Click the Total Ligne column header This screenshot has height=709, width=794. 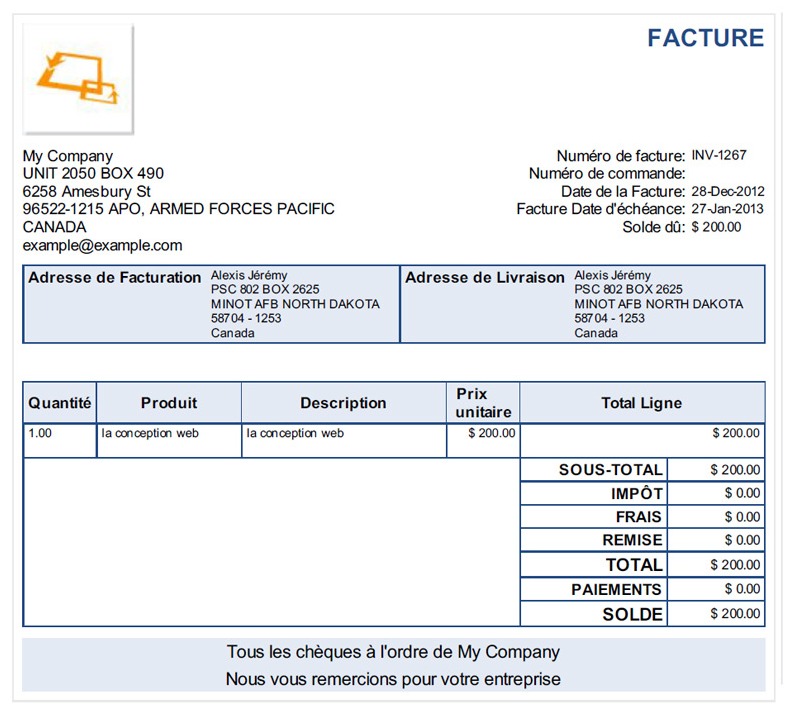[x=641, y=403]
